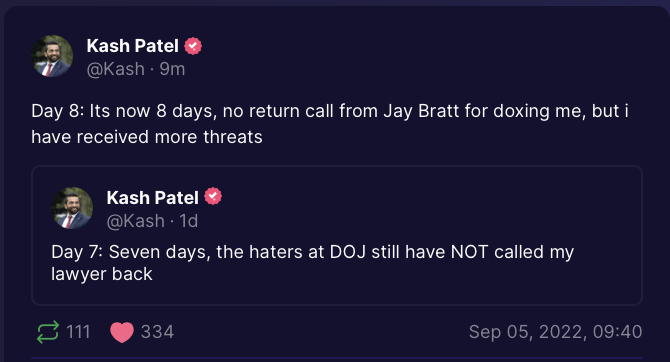
Task: Click the pink heart like icon
Action: pos(122,332)
